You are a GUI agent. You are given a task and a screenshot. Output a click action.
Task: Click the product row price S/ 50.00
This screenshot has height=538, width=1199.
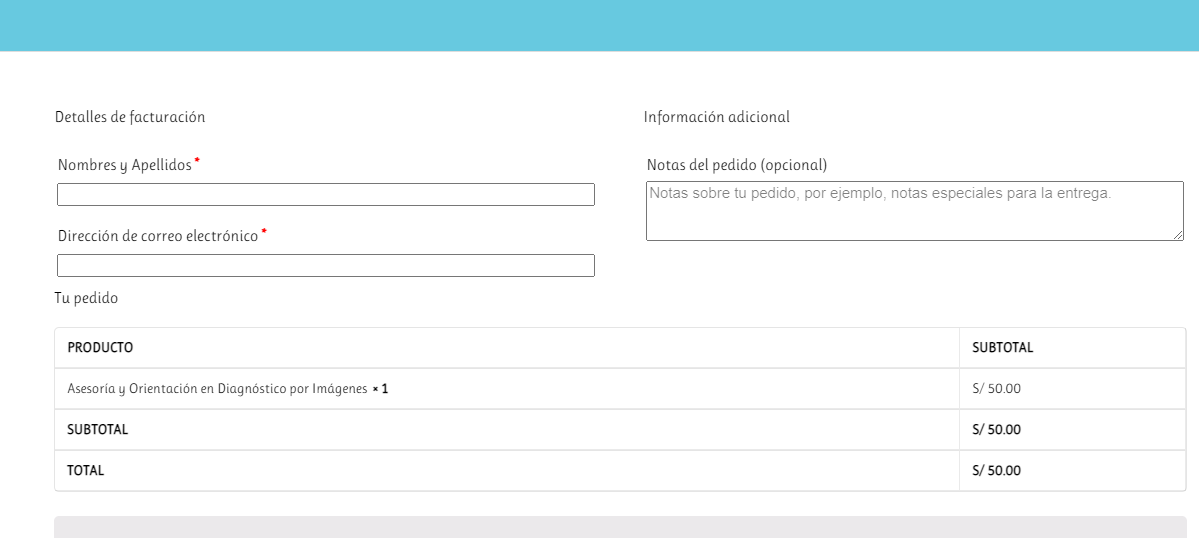996,389
